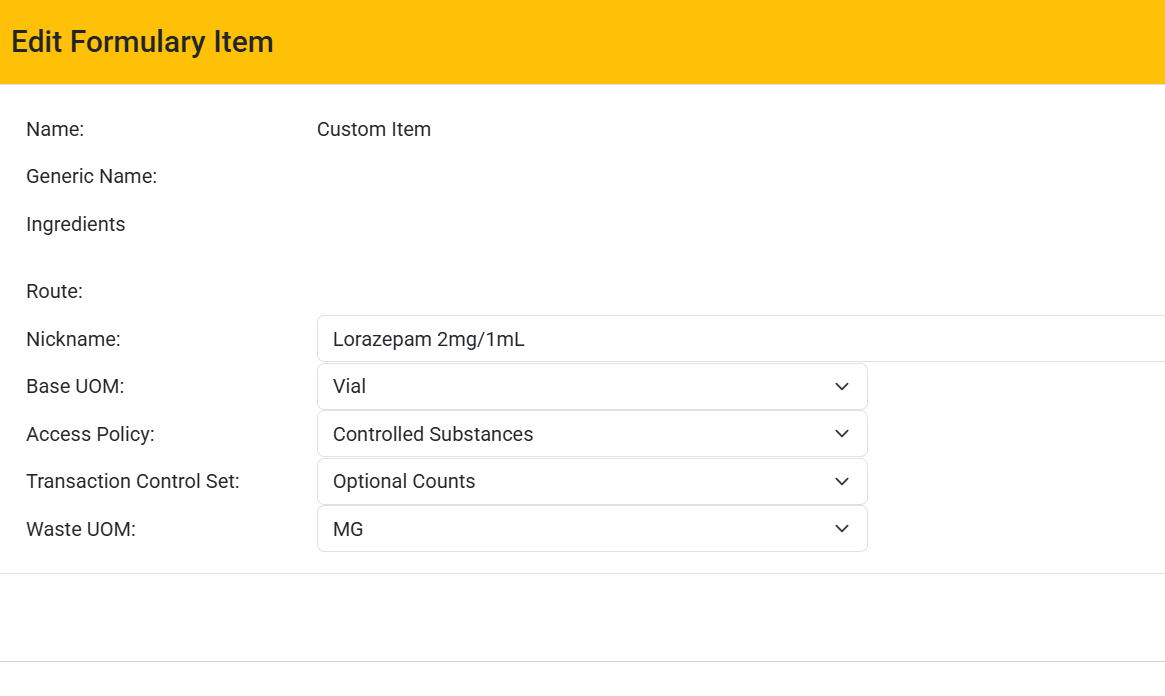Select the Ingredients label
The height and width of the screenshot is (696, 1165).
(x=76, y=224)
